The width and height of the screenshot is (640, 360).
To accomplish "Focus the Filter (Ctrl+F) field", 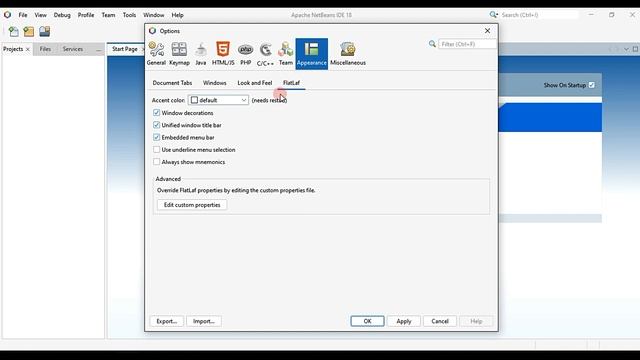I will pyautogui.click(x=467, y=44).
